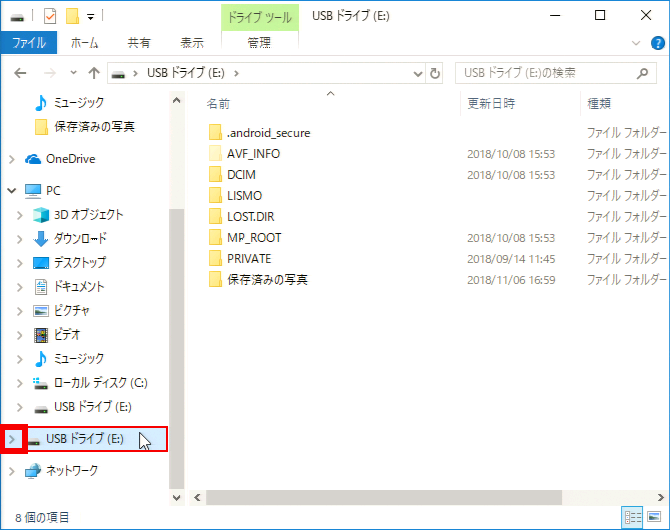Click the navigation pane scroll down arrow
Screen dimensions: 670x530
coord(176,498)
